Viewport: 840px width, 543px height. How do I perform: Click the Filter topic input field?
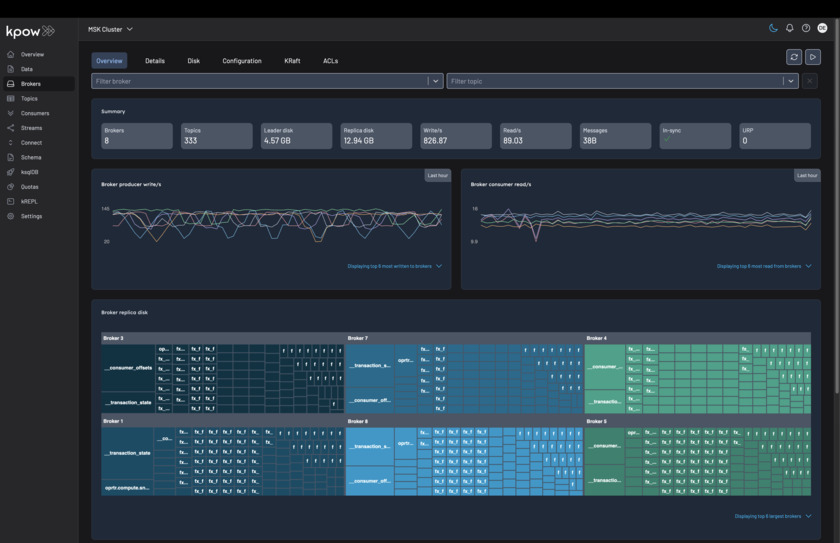(612, 81)
